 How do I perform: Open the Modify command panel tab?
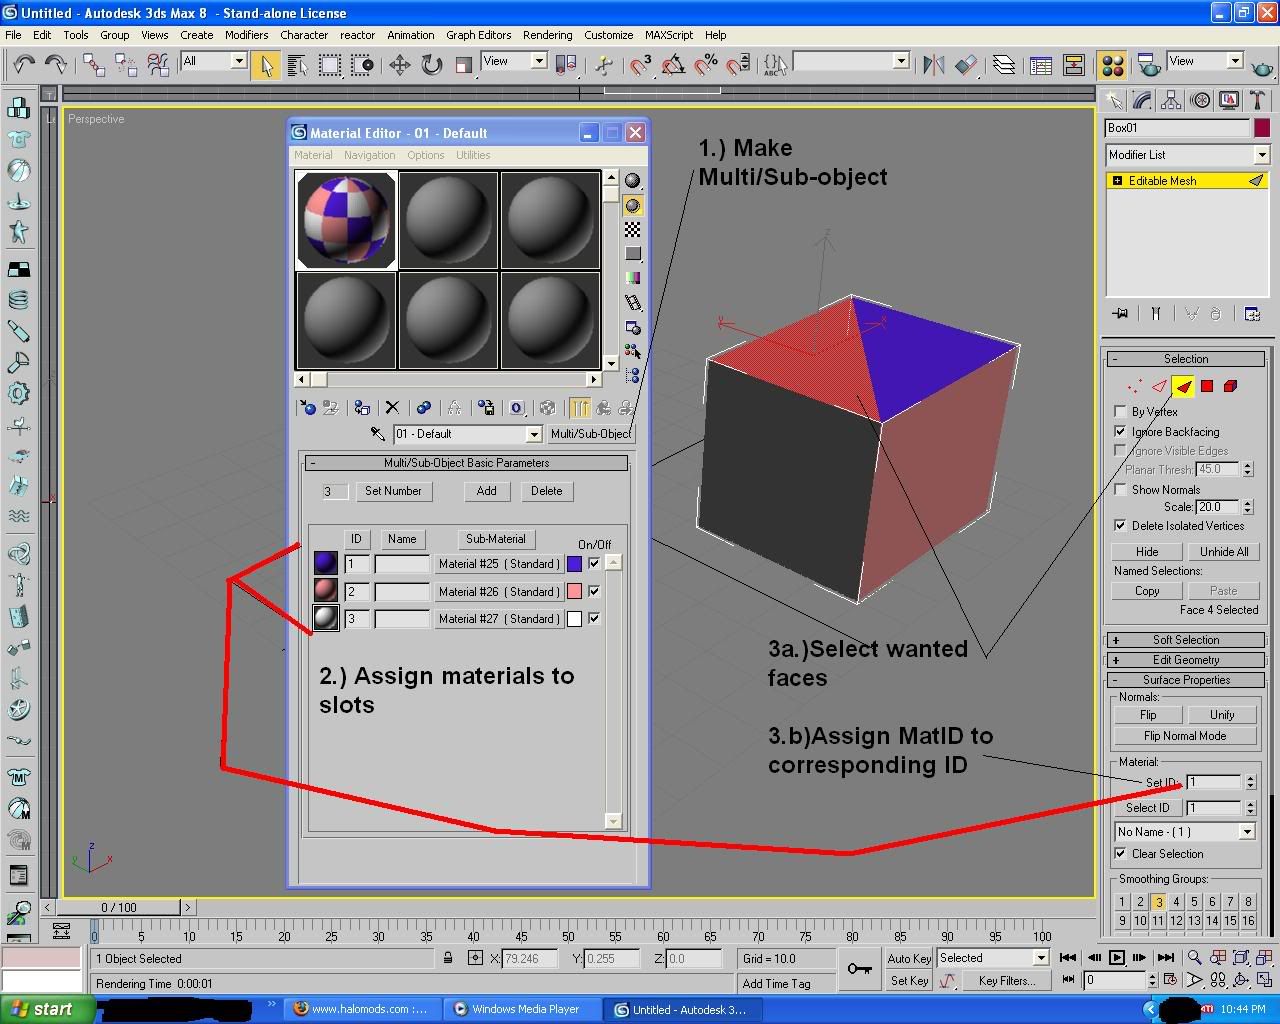click(1141, 100)
